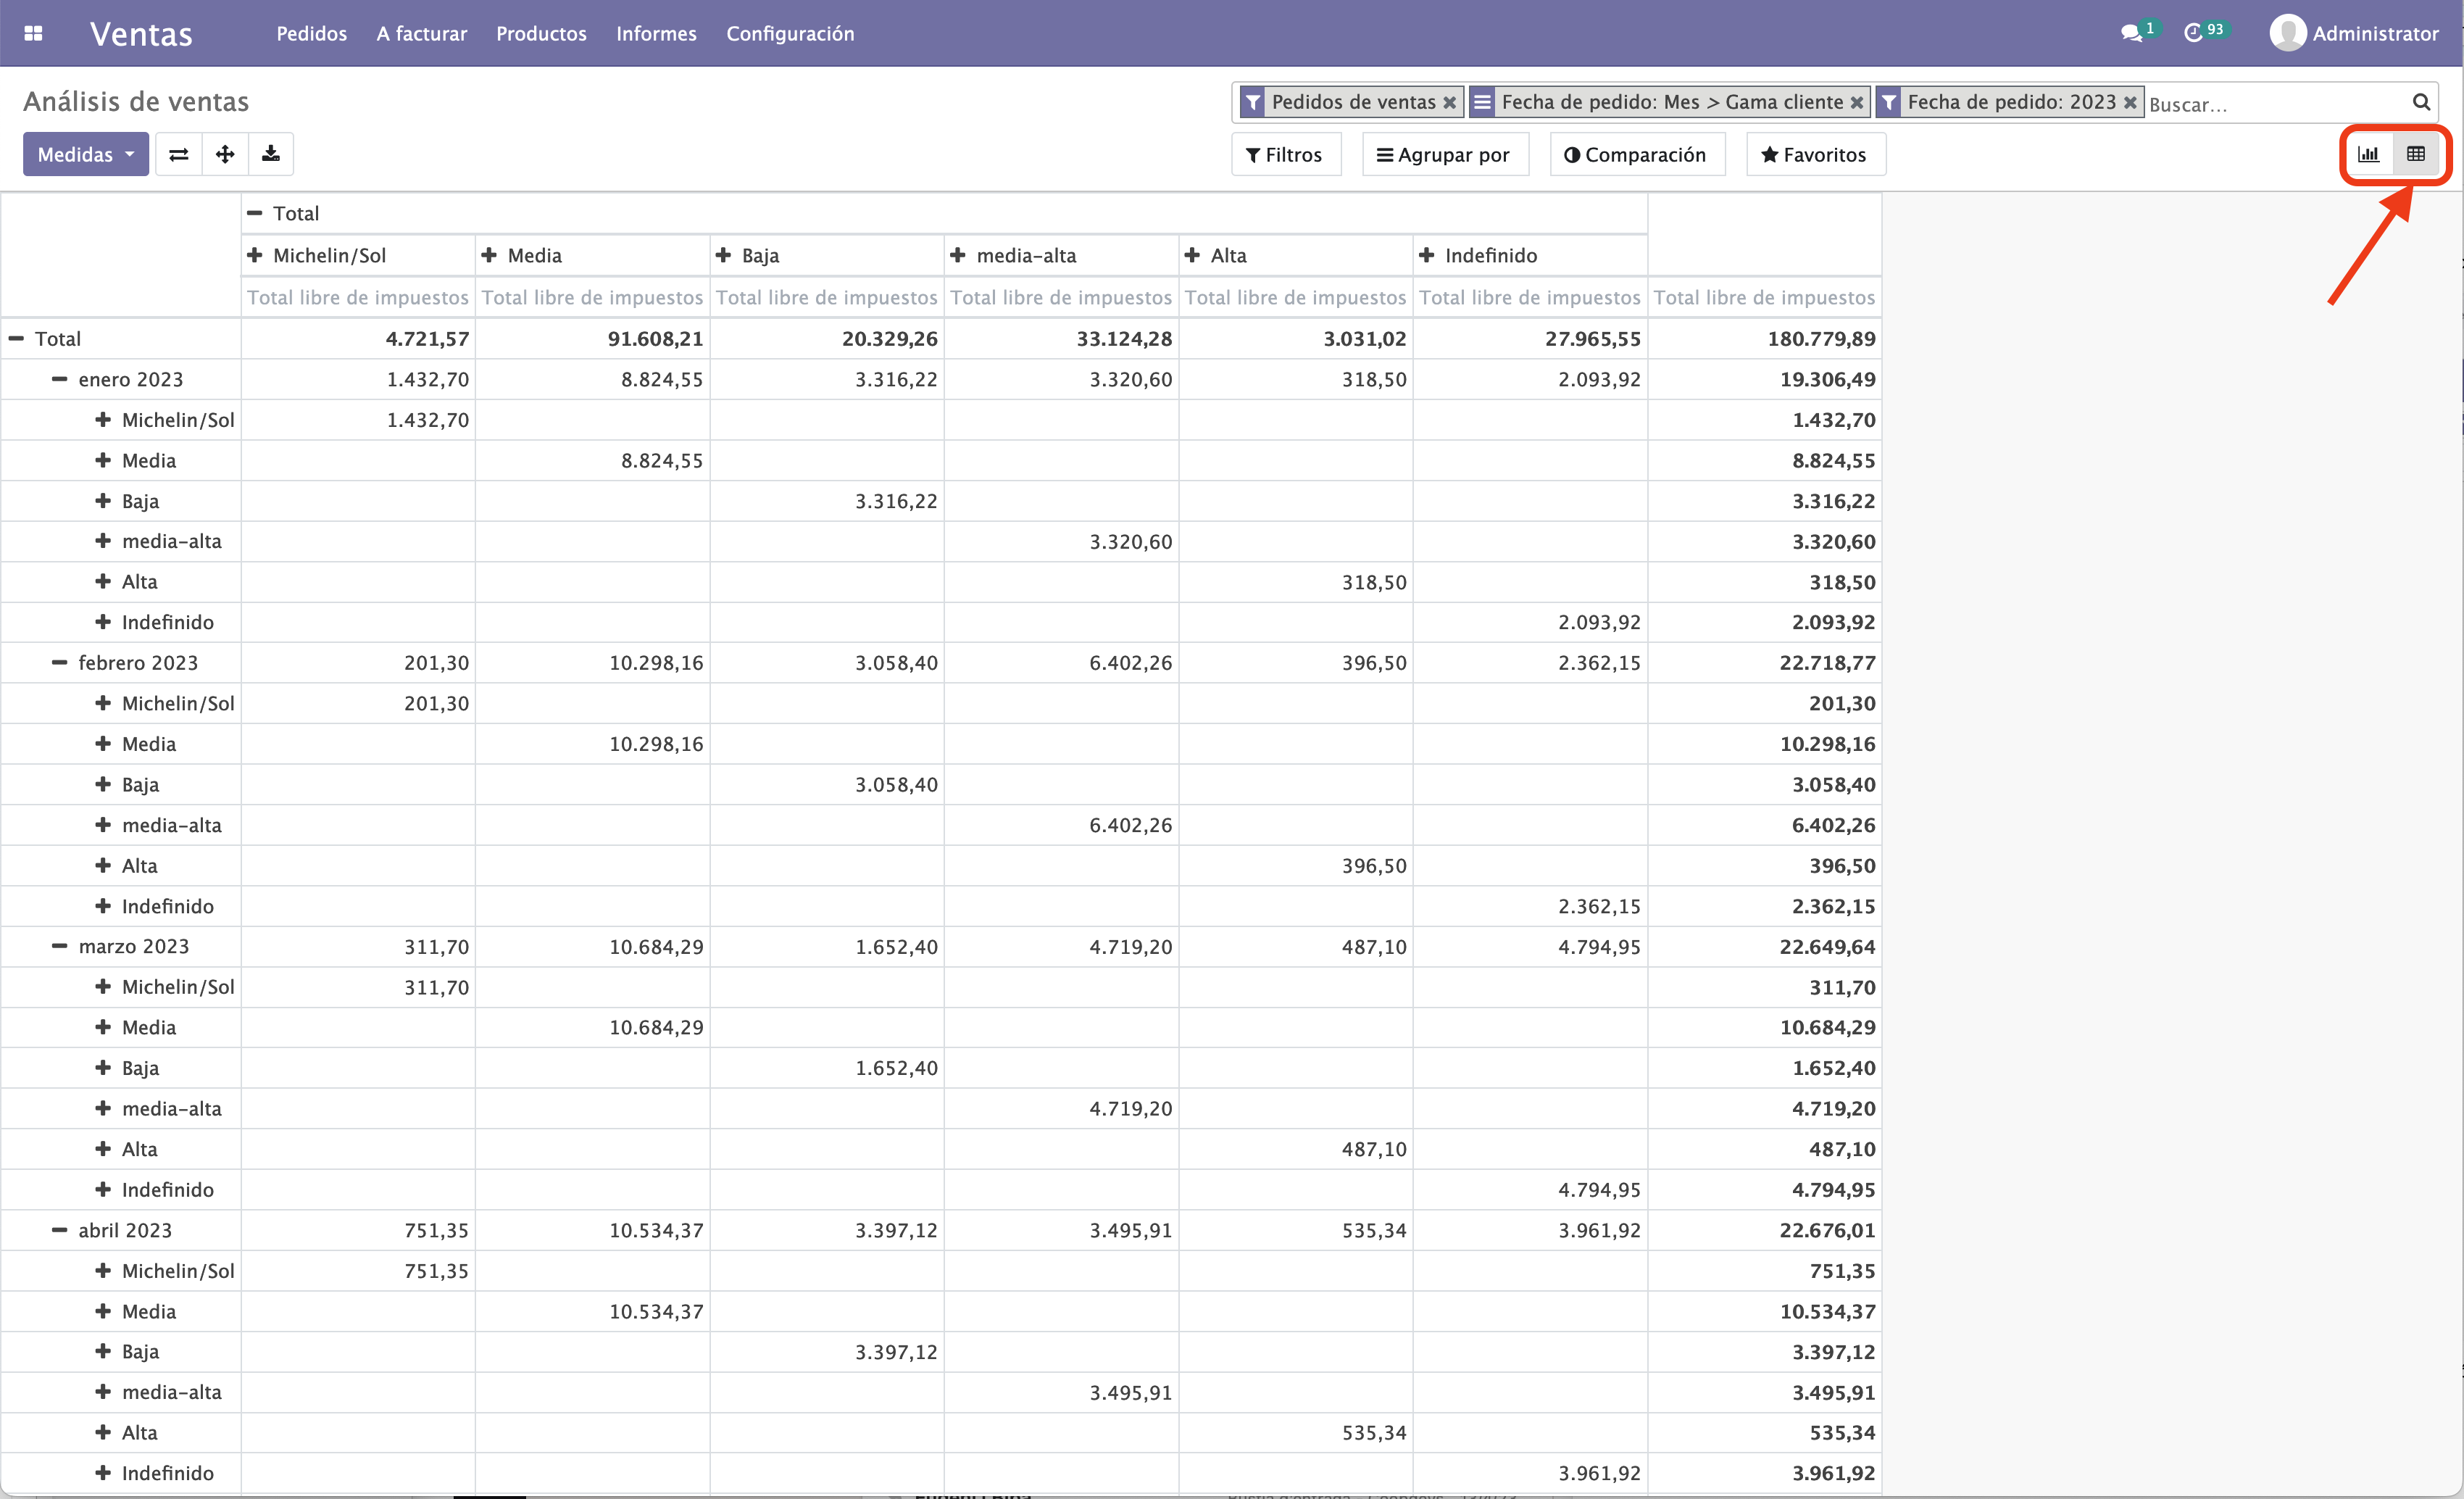
Task: Remove the Fecha de pedido: Mes grouping
Action: (1857, 102)
